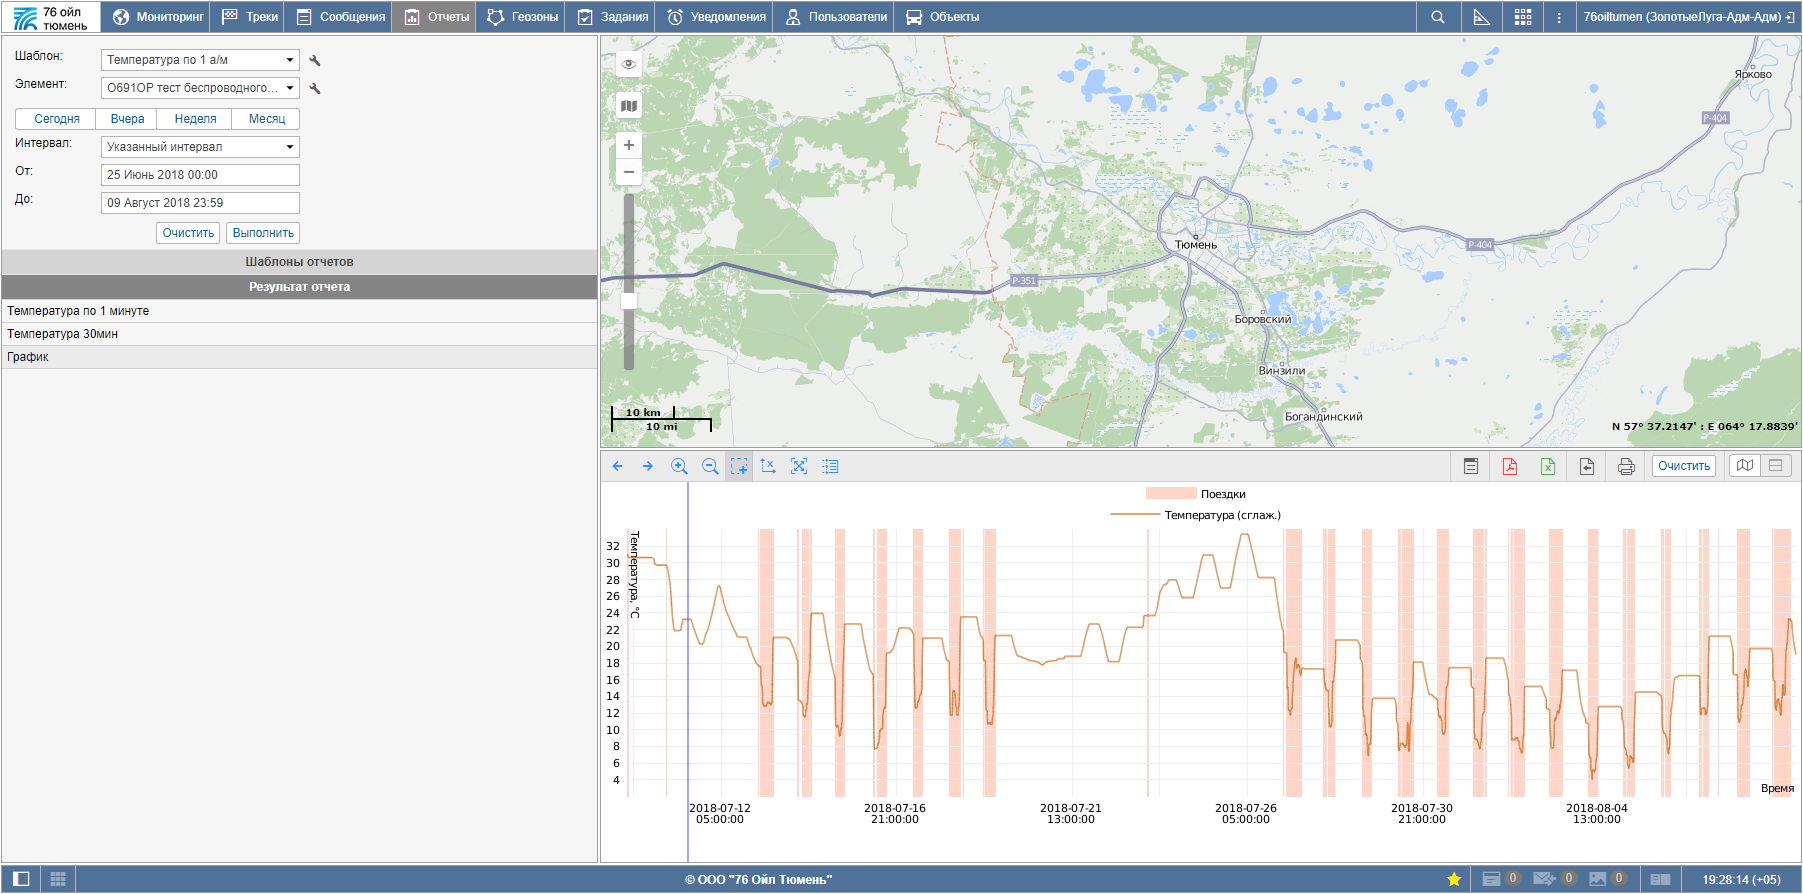Click the map zoom-in plus button

pos(629,145)
